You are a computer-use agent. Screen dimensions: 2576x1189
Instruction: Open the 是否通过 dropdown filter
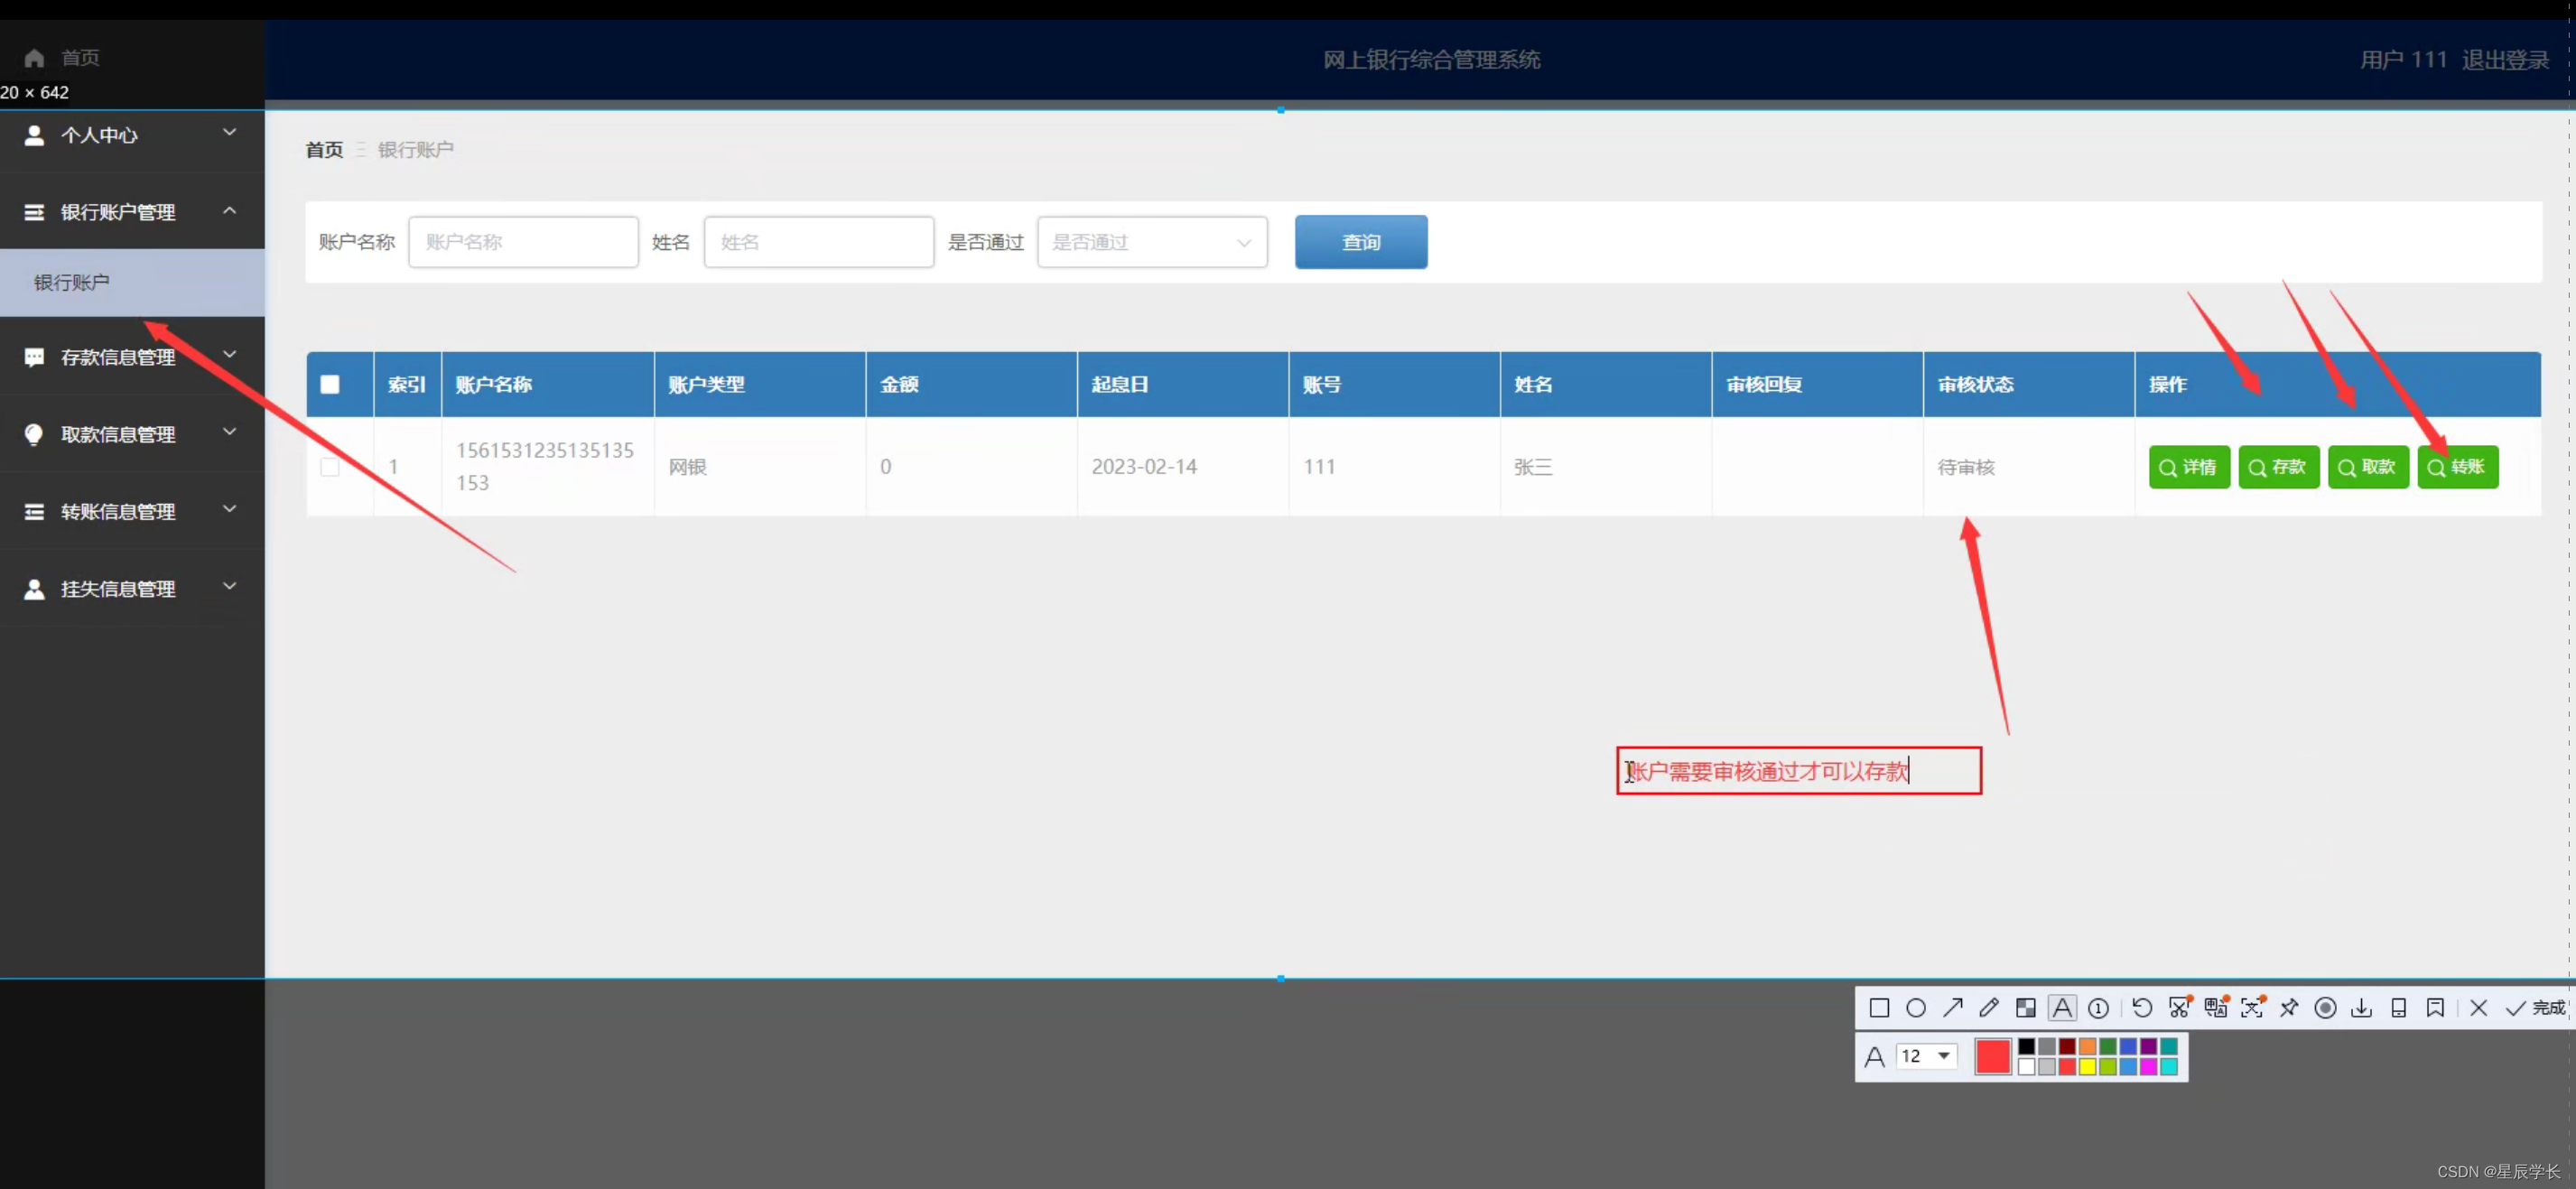1152,242
